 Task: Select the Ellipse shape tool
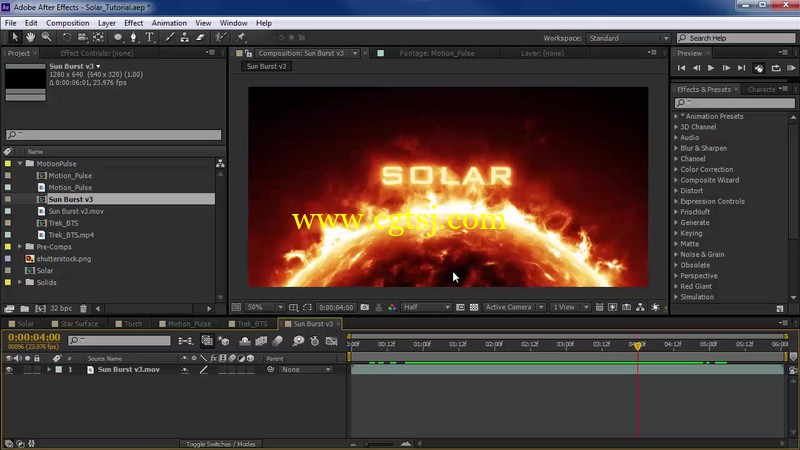tap(118, 37)
